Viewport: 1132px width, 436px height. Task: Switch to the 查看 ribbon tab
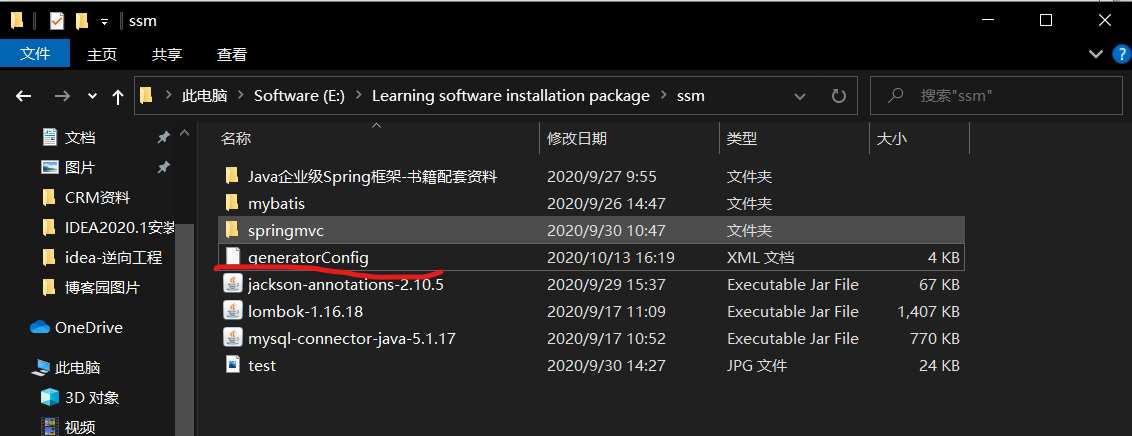232,54
